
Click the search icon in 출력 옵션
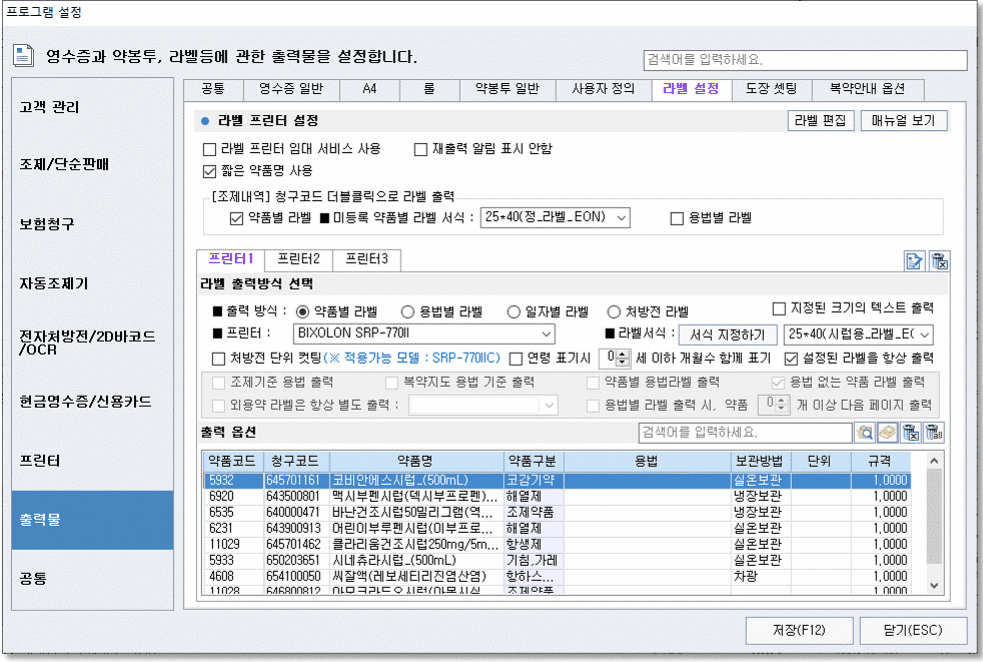865,433
